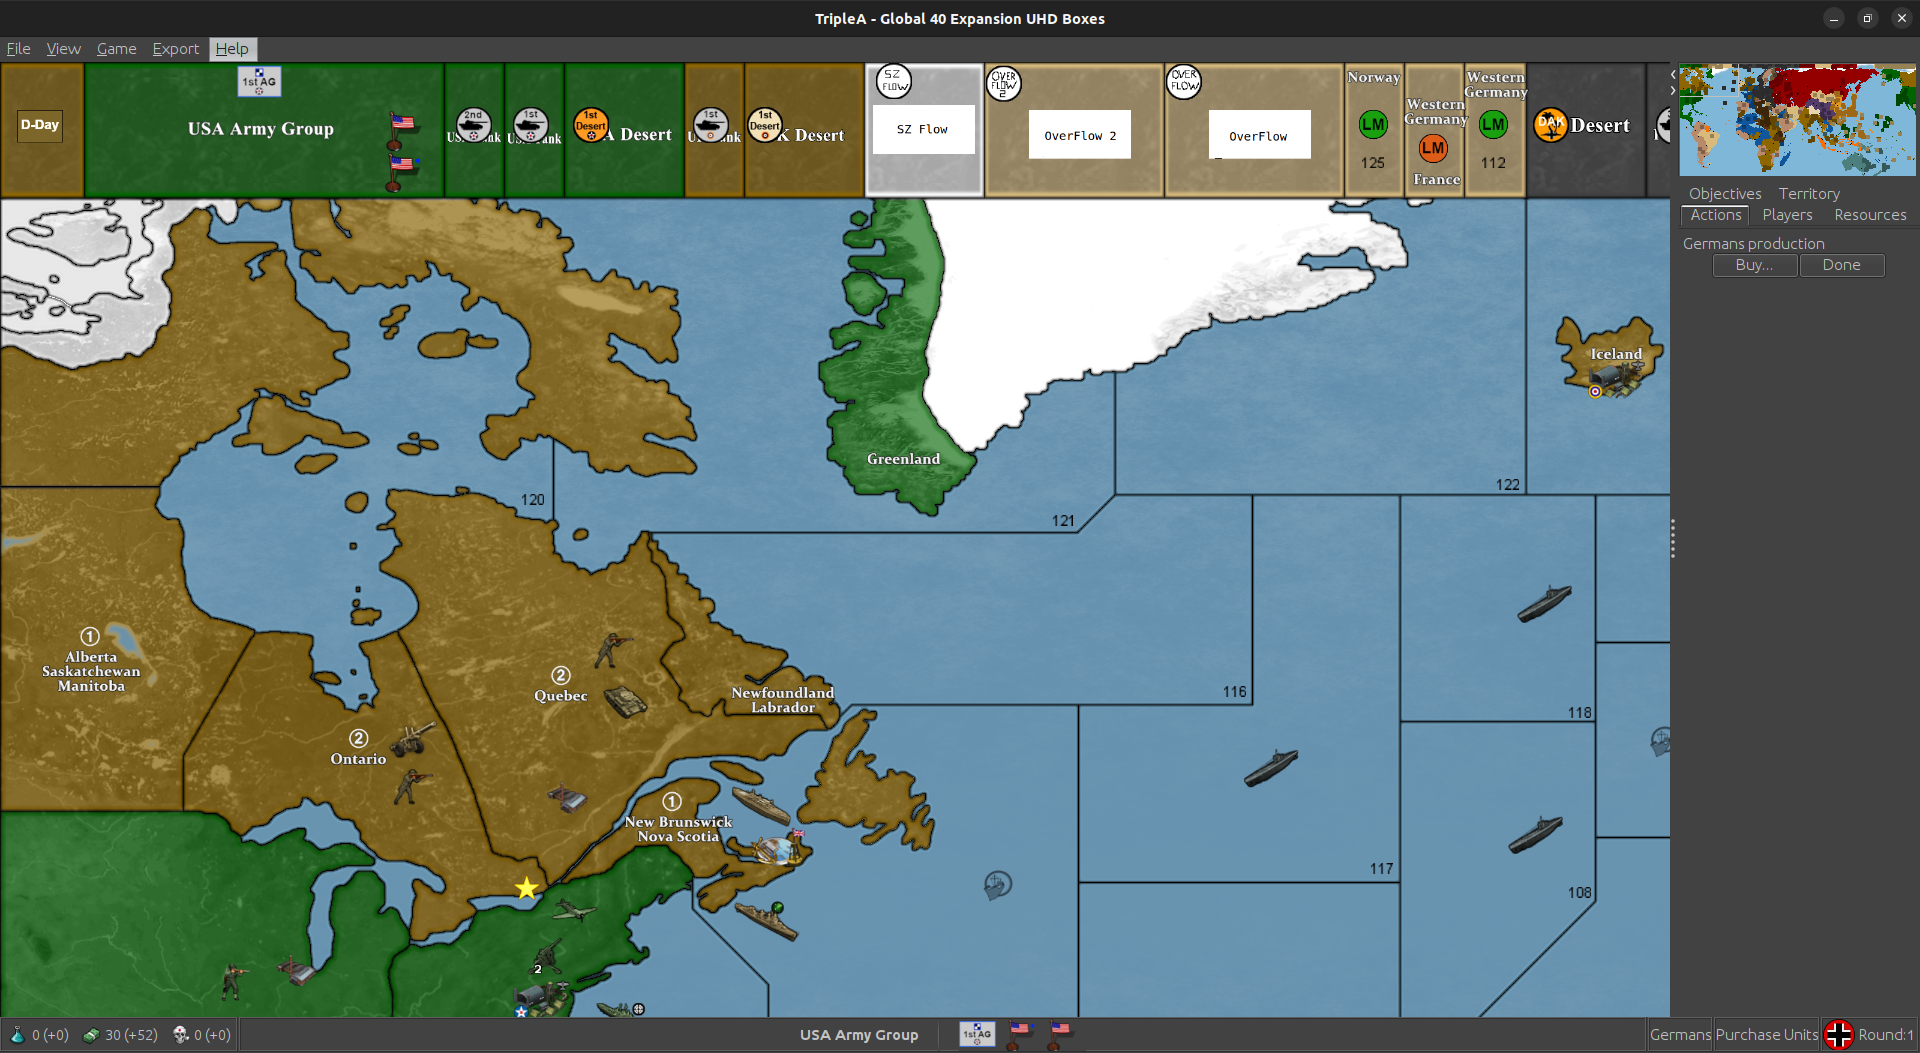Screen dimensions: 1920x1053
Task: Click the destroyer south of Nova Scotia
Action: pos(767,920)
